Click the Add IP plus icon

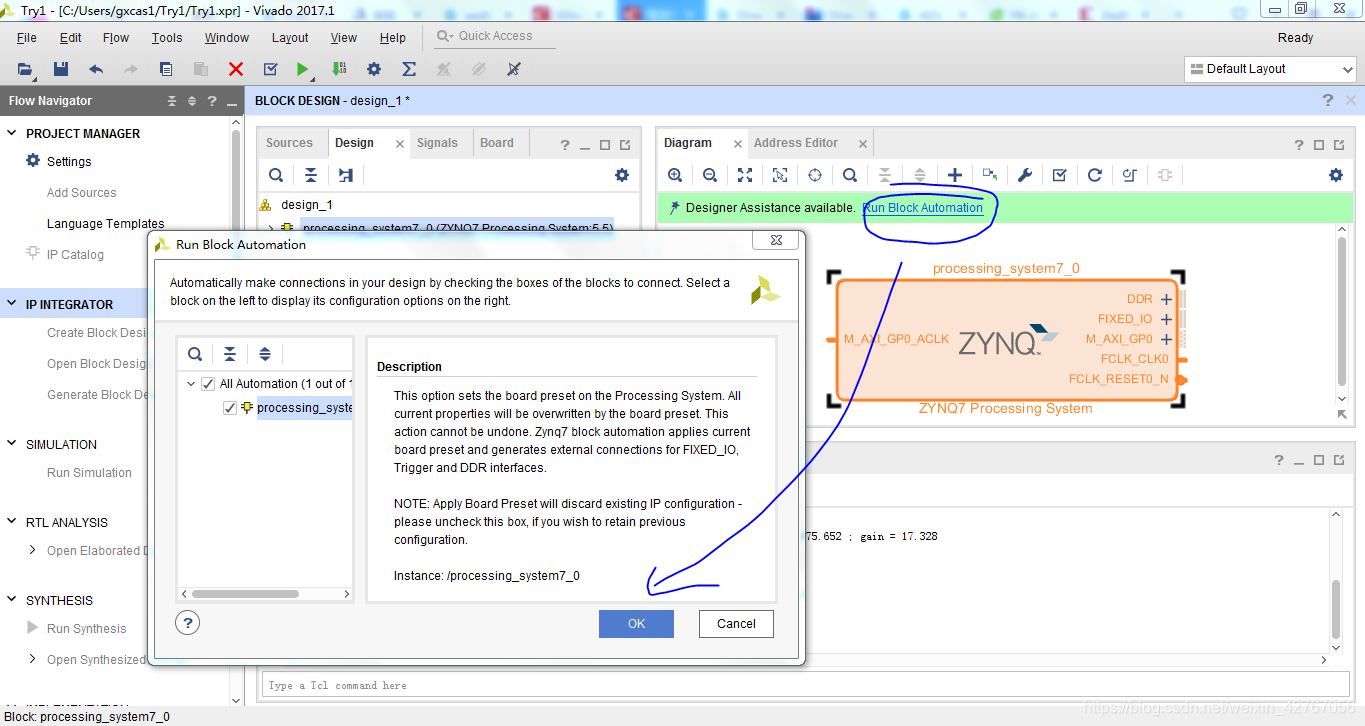coord(955,175)
